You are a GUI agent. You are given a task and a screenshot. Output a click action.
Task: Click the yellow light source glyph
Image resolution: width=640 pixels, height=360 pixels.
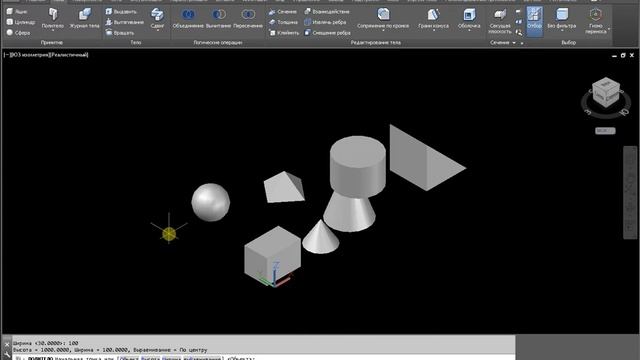pyautogui.click(x=169, y=234)
